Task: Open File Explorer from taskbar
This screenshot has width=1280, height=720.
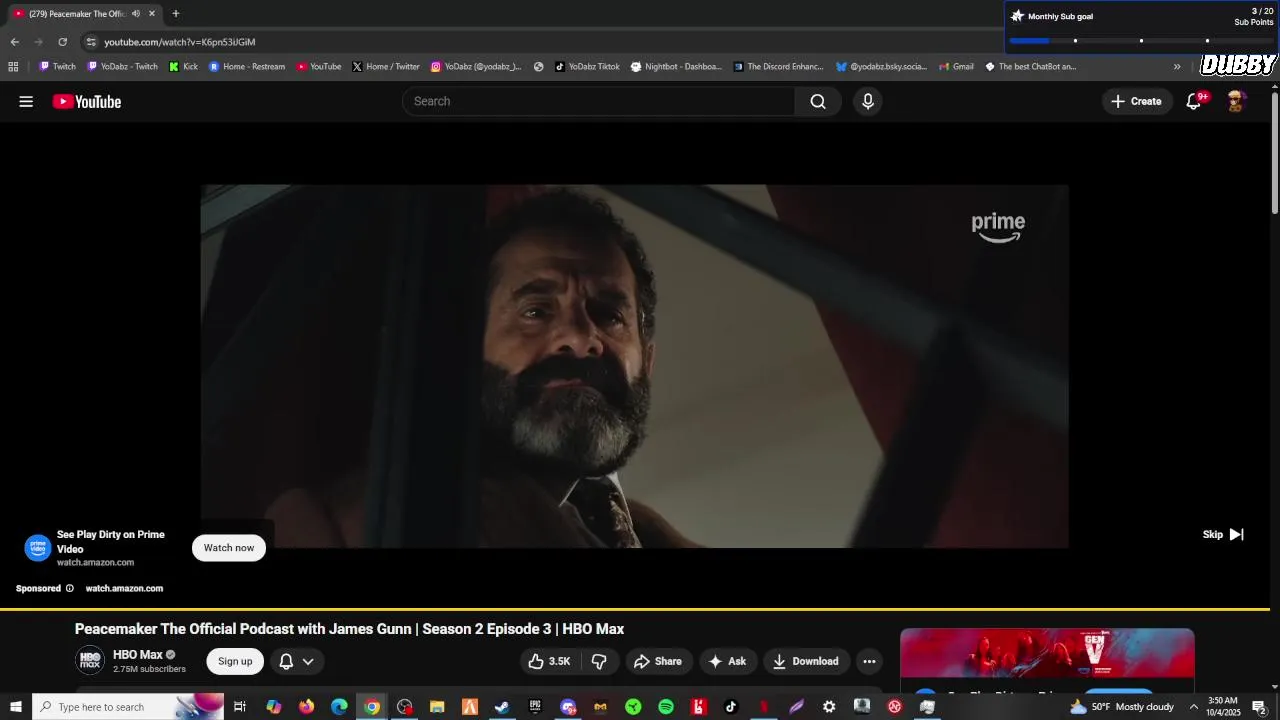Action: click(x=437, y=707)
